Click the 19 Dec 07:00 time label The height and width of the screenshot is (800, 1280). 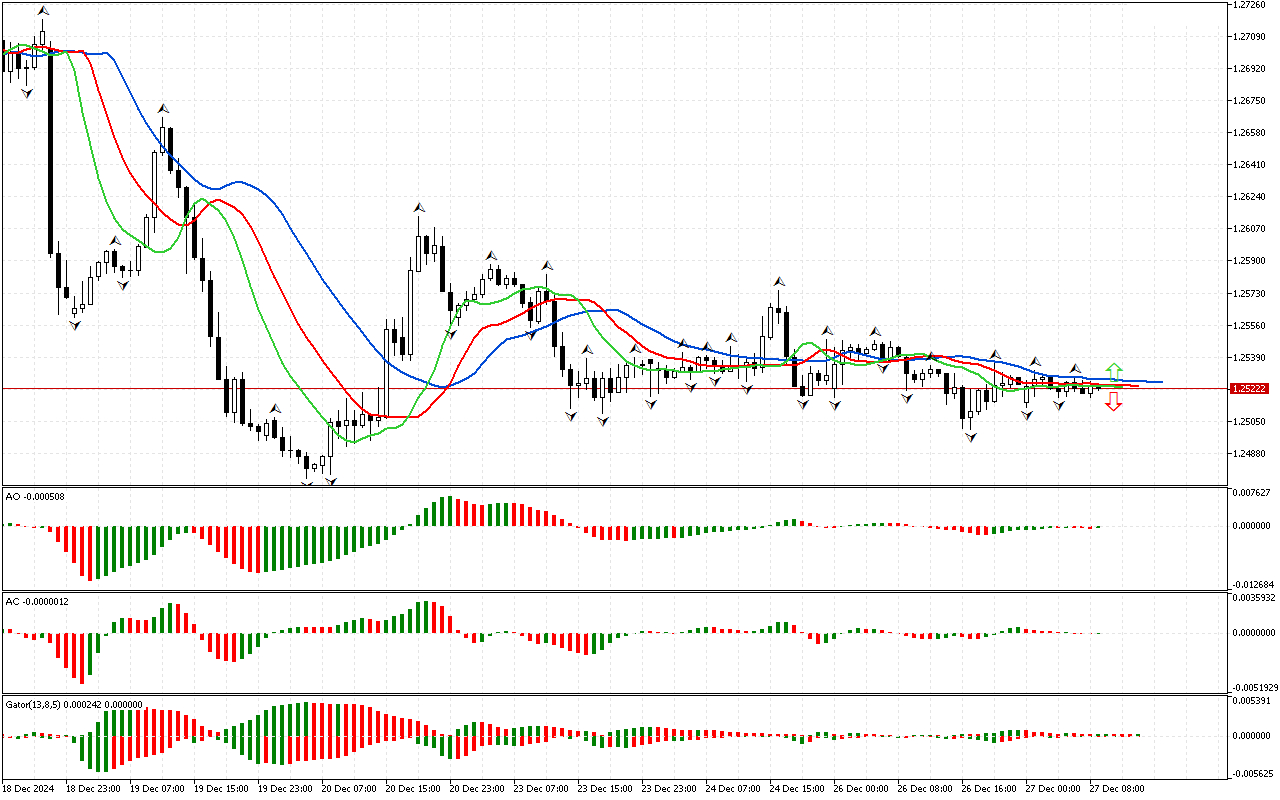pos(157,789)
